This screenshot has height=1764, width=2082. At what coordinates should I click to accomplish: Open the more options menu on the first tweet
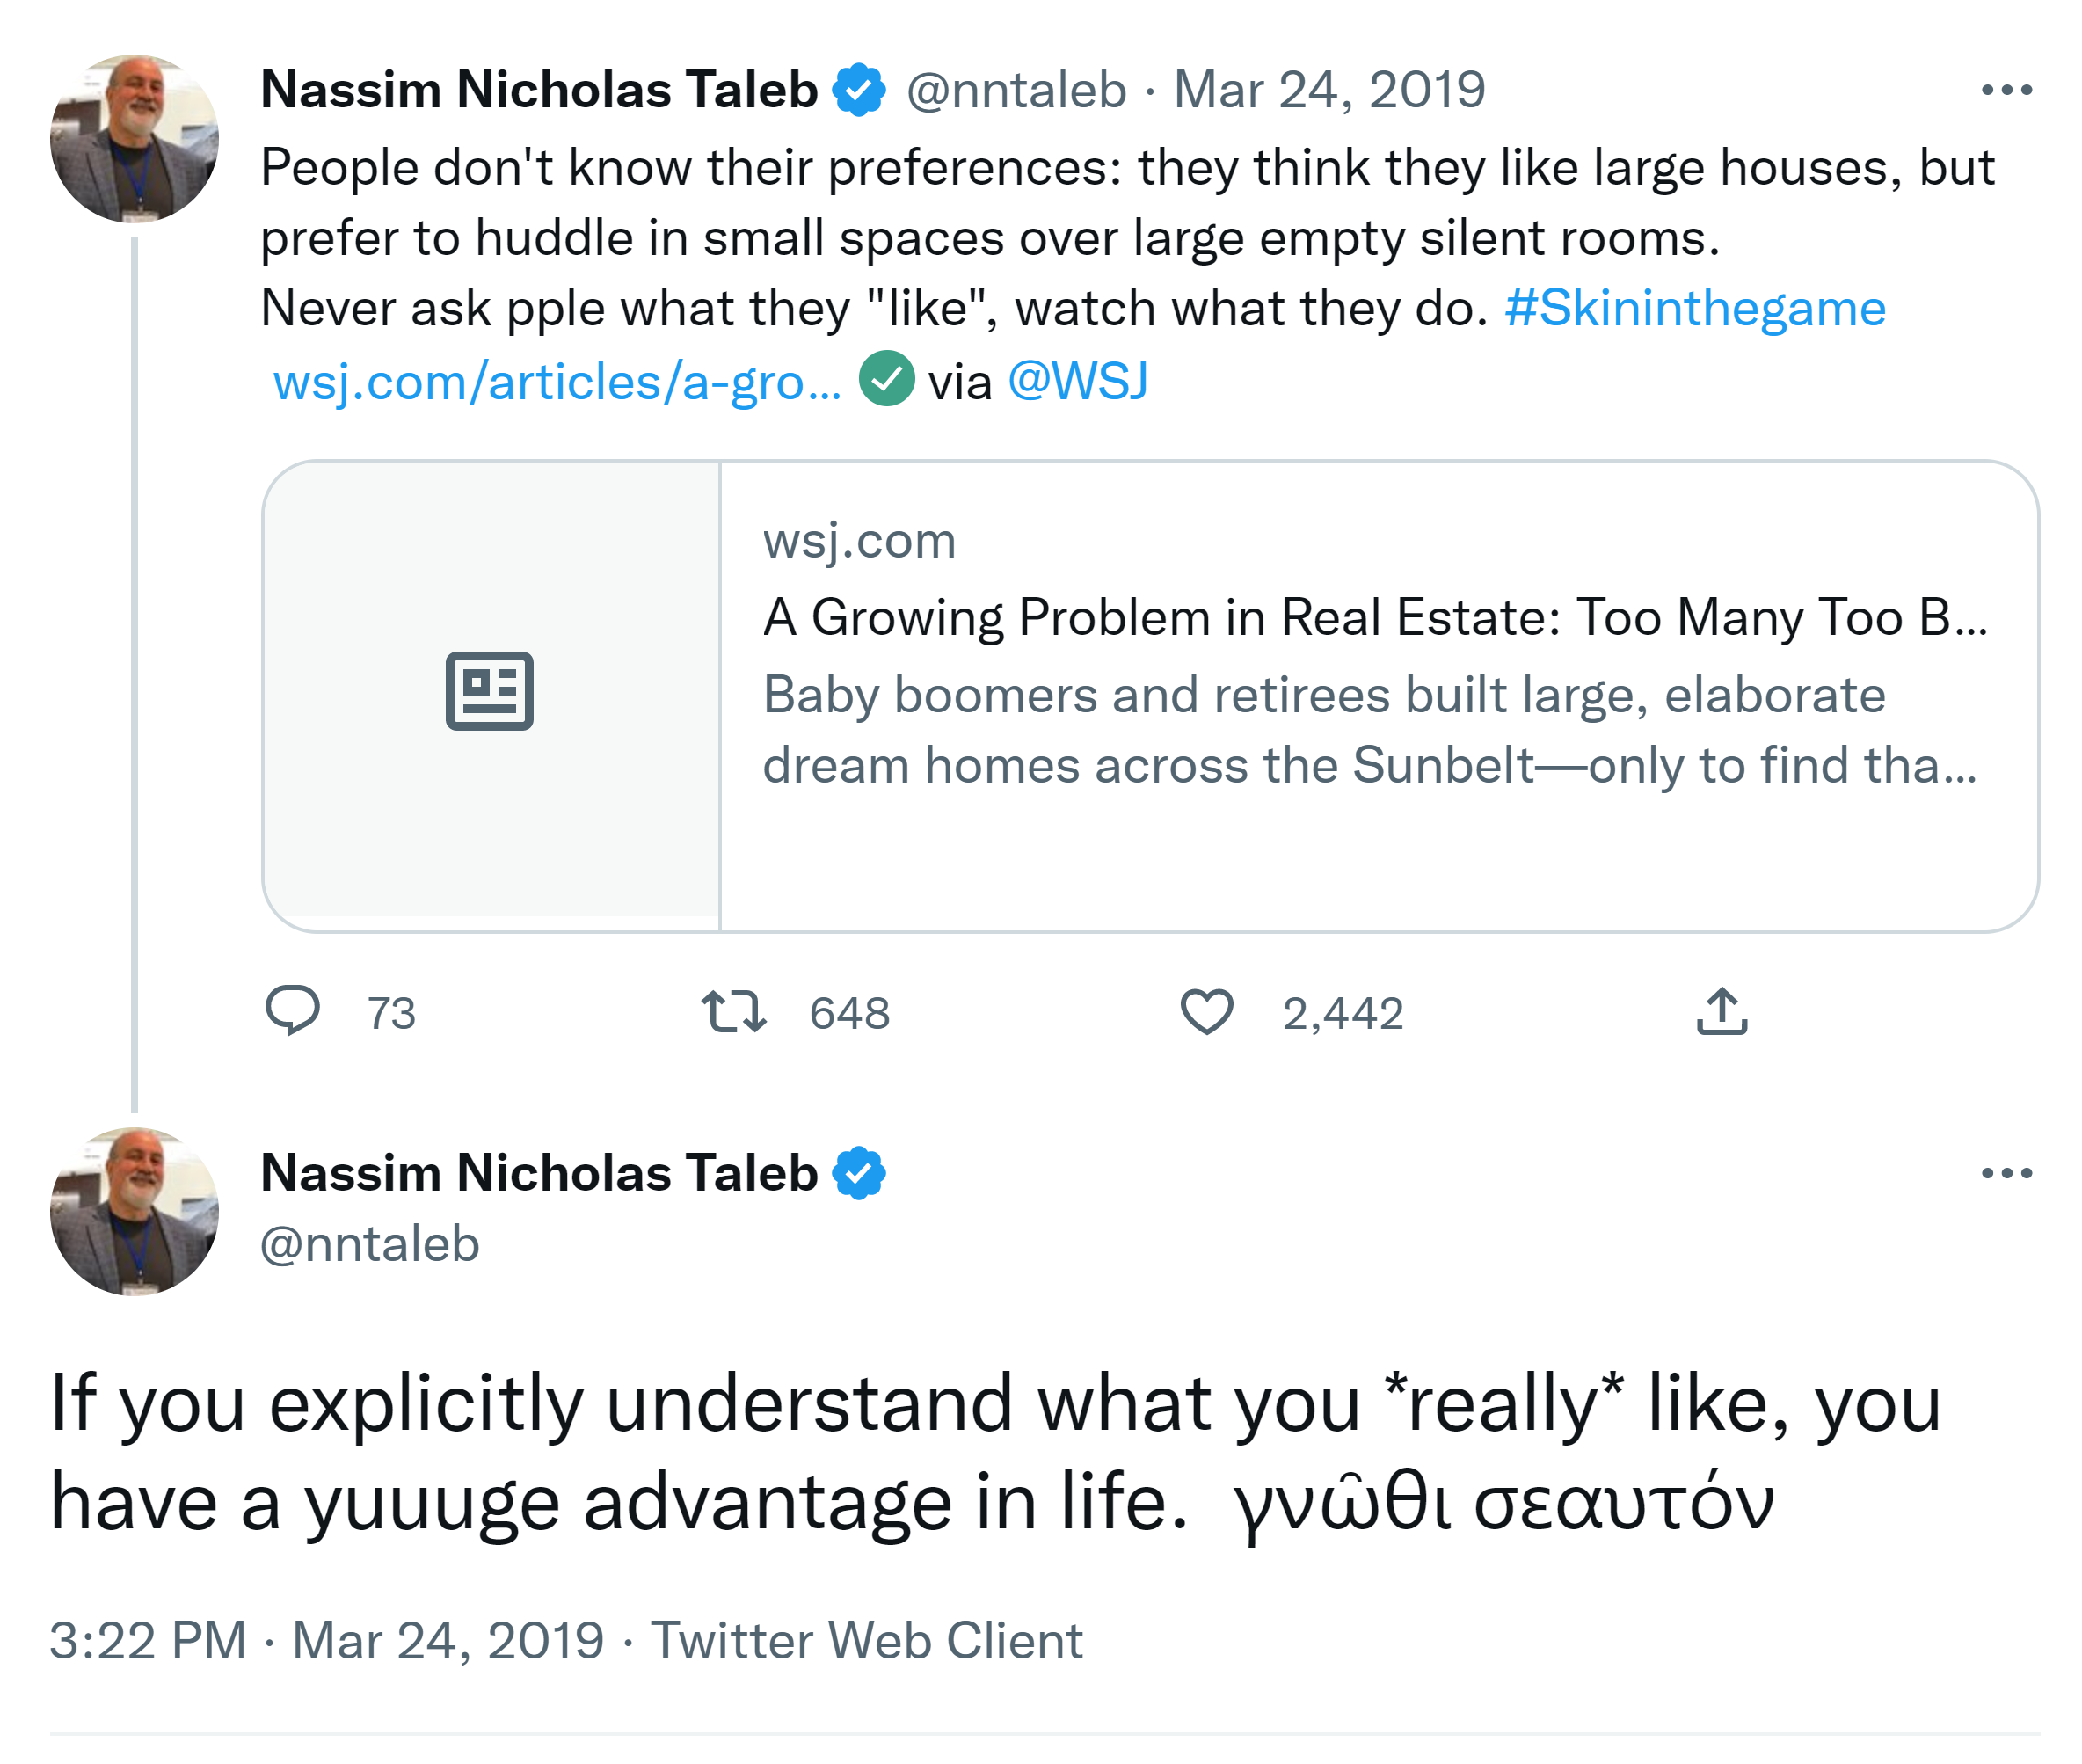coord(2006,90)
